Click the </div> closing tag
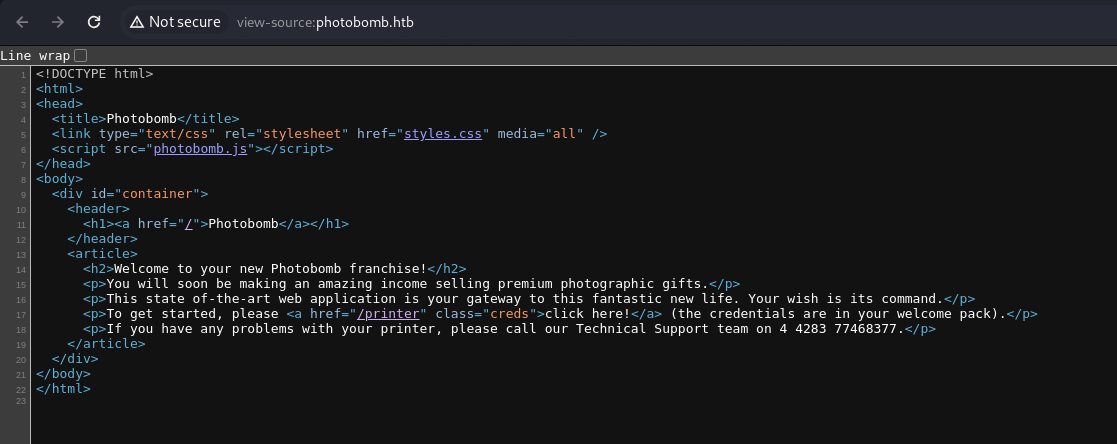The width and height of the screenshot is (1117, 444). click(x=75, y=358)
